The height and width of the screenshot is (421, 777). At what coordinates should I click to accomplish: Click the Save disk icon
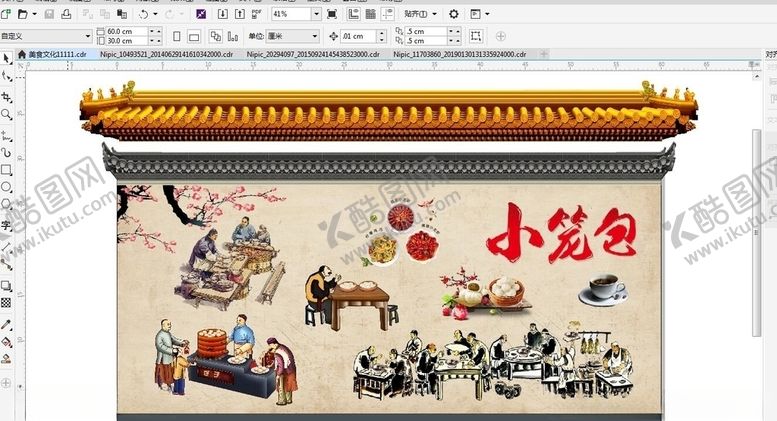(49, 14)
